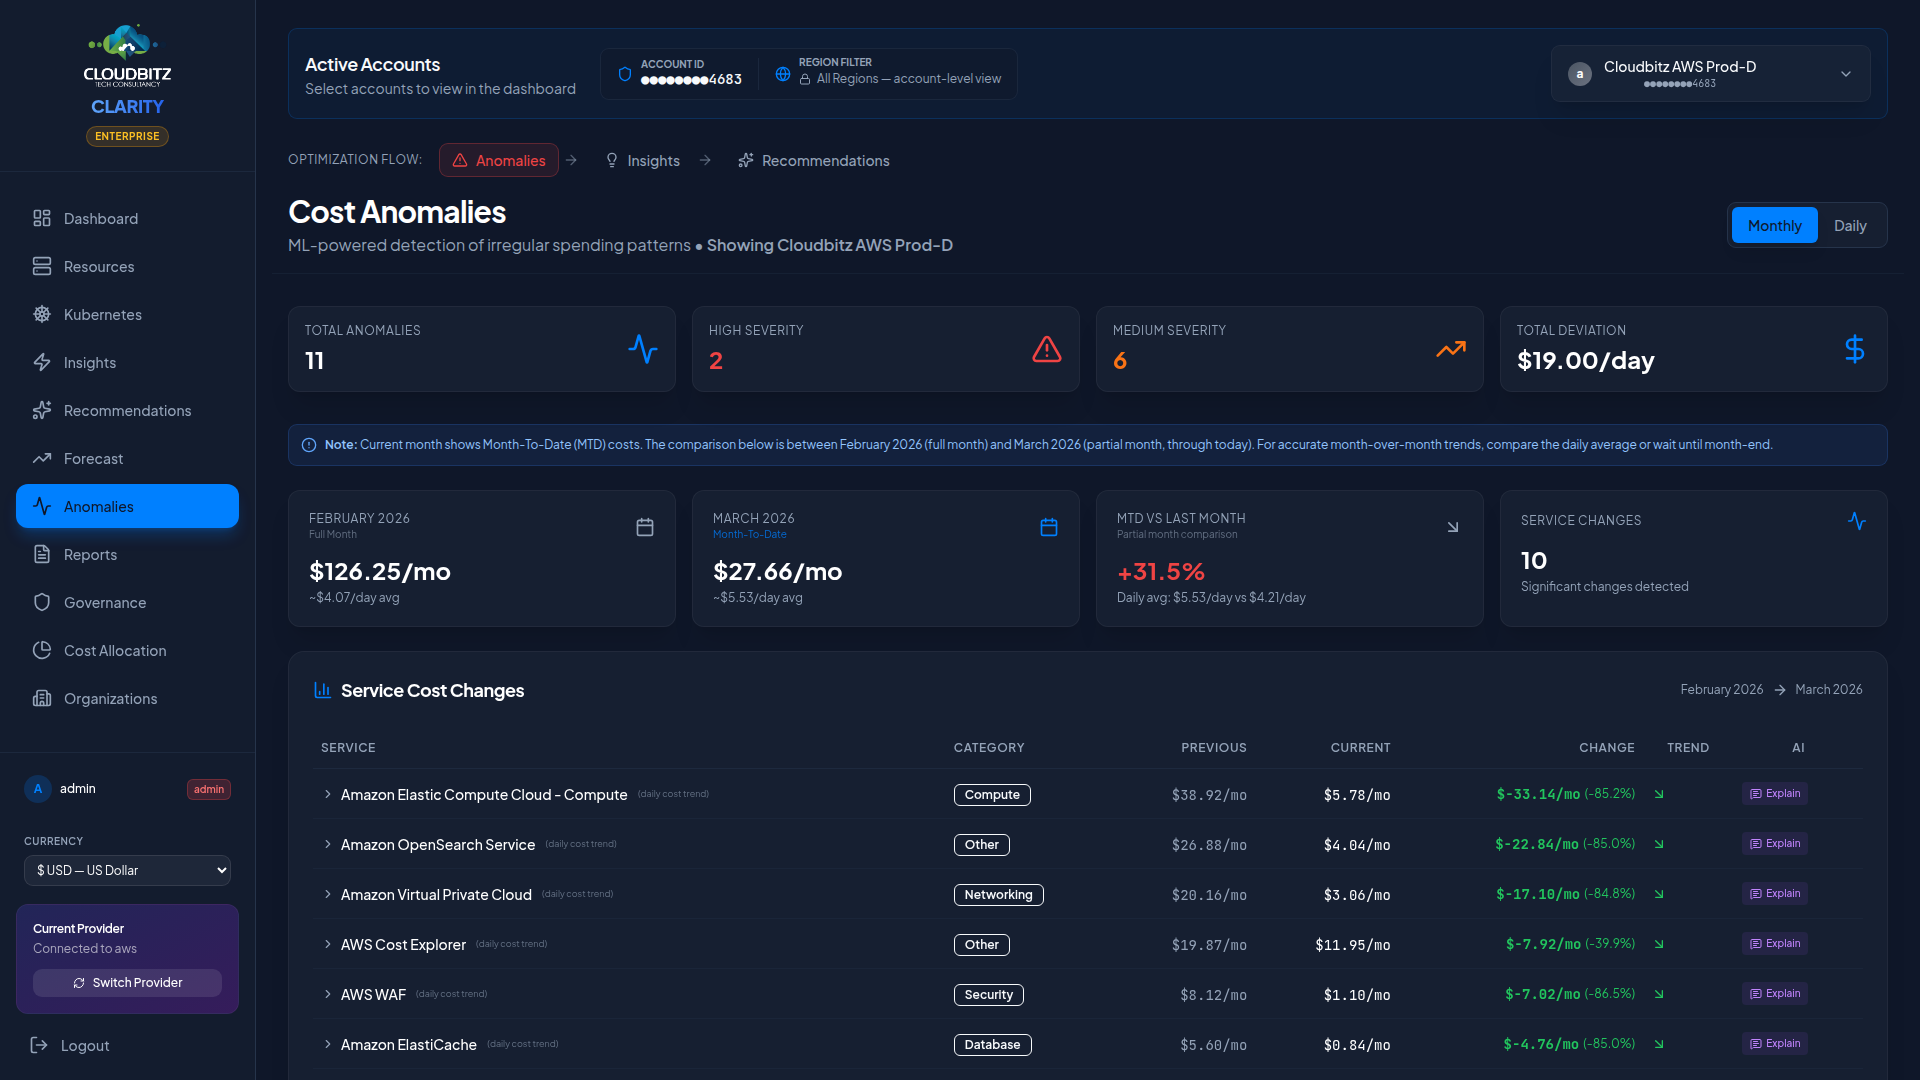
Task: Open the Cloudbitz AWS Prod-D account selector
Action: pyautogui.click(x=1710, y=74)
